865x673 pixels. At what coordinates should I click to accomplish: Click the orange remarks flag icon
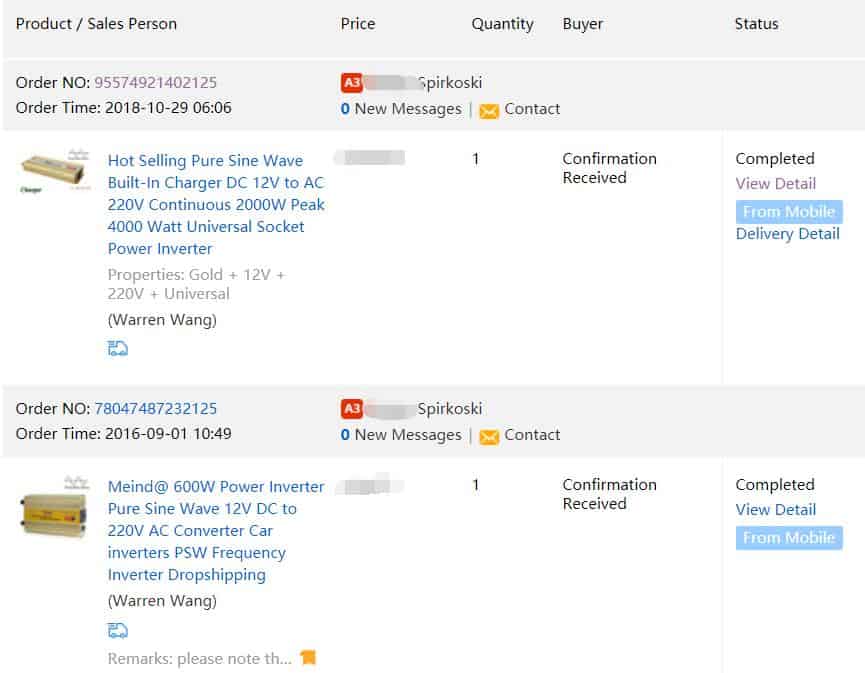pos(308,658)
